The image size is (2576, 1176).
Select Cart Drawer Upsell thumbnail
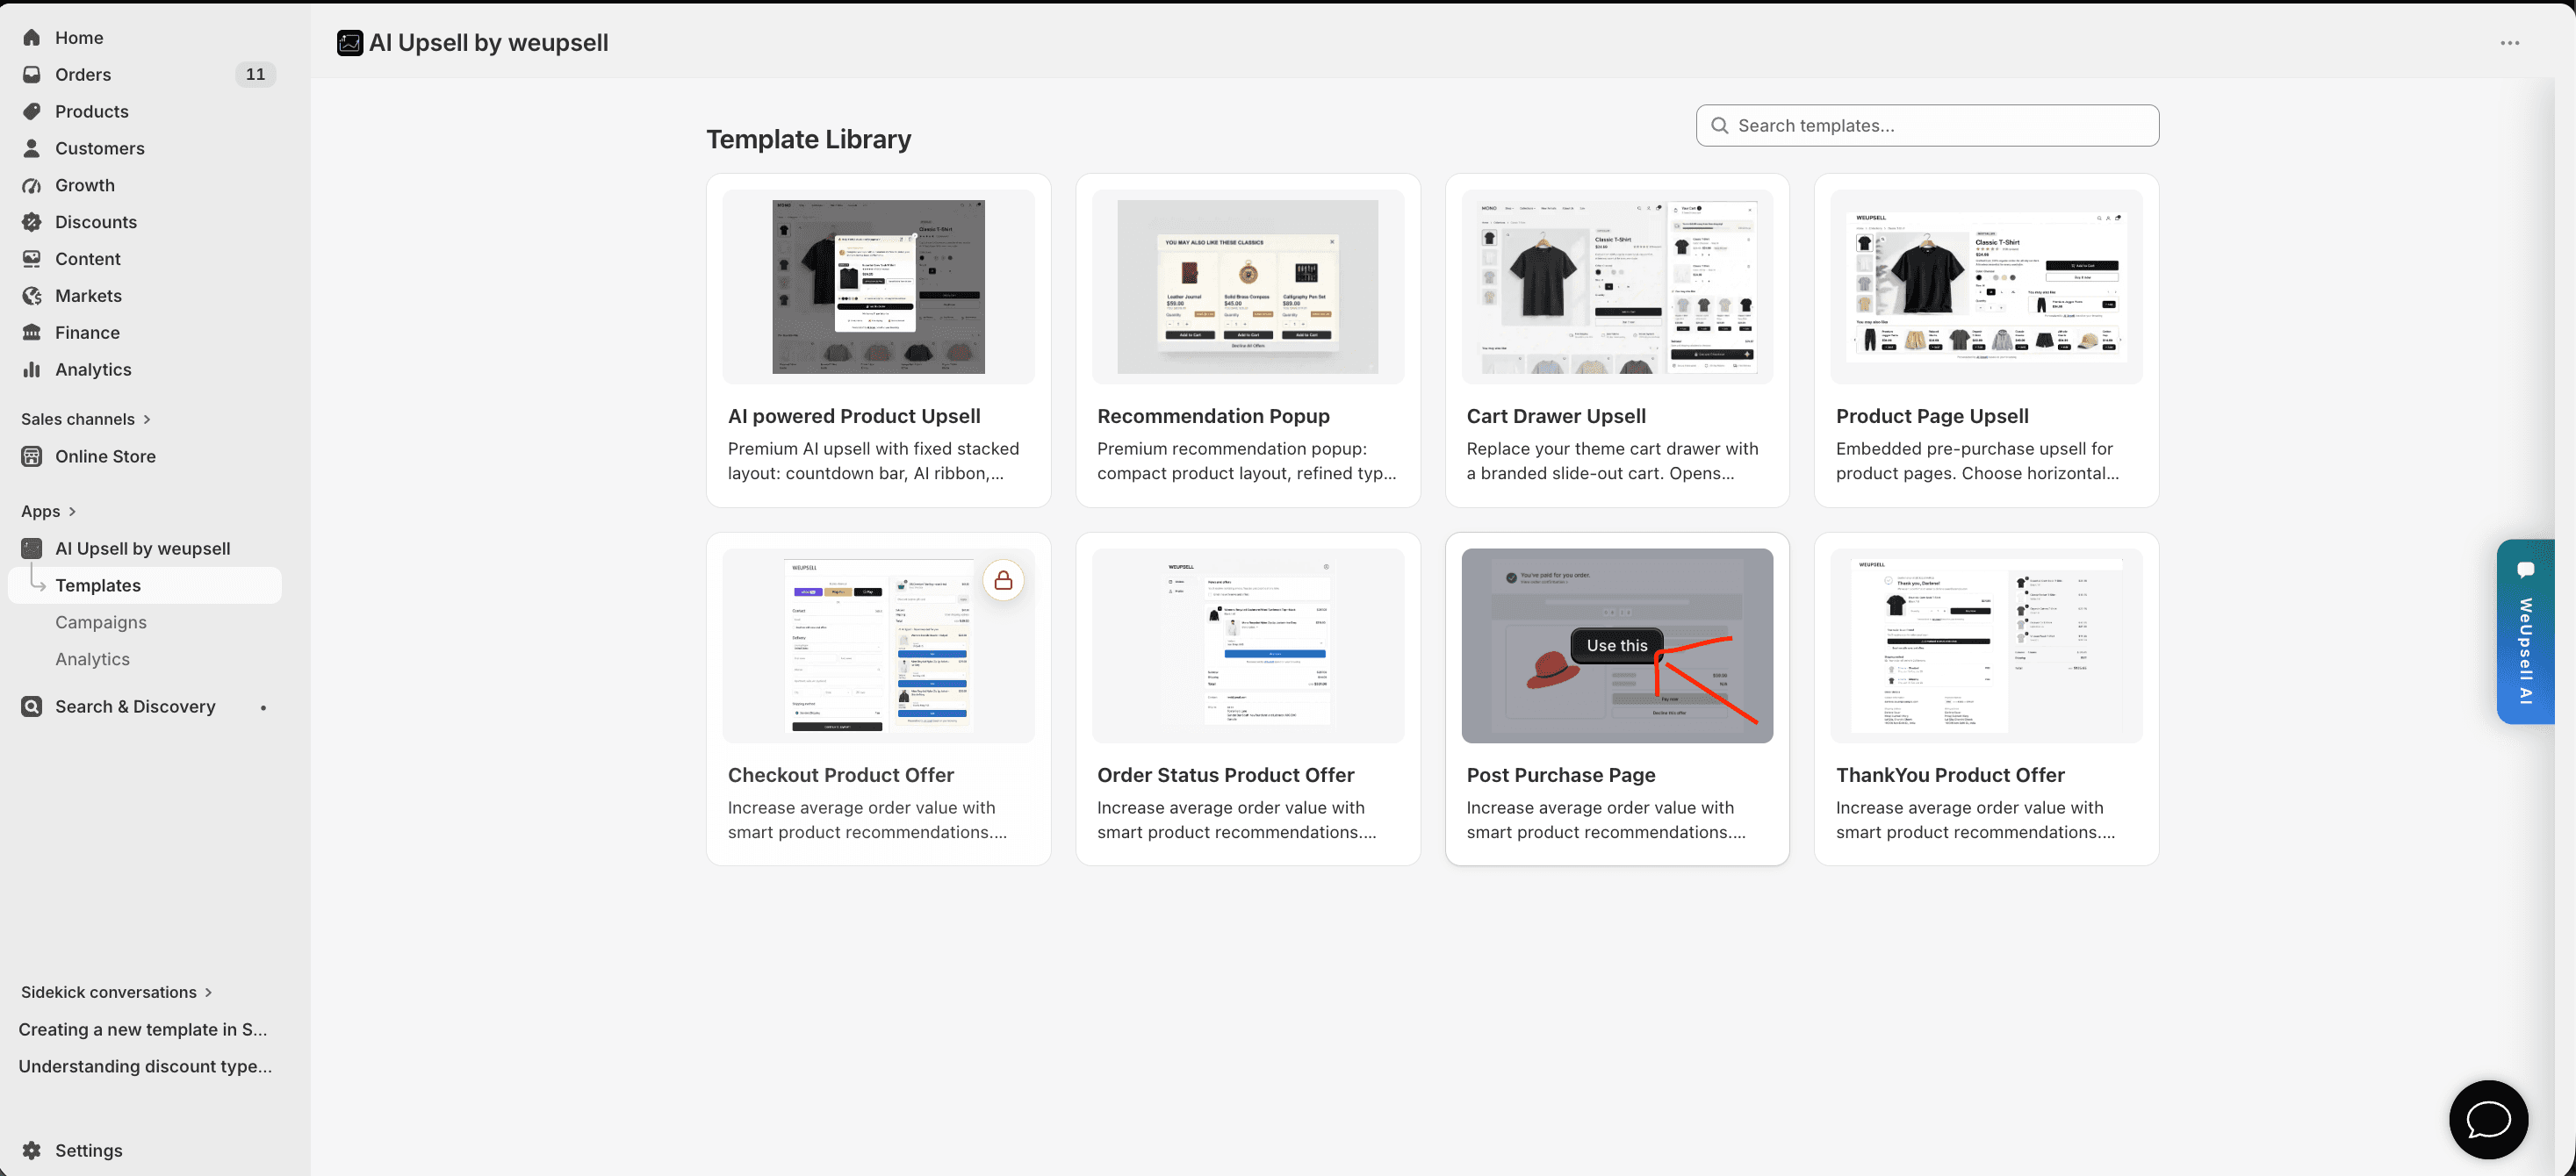click(x=1617, y=287)
